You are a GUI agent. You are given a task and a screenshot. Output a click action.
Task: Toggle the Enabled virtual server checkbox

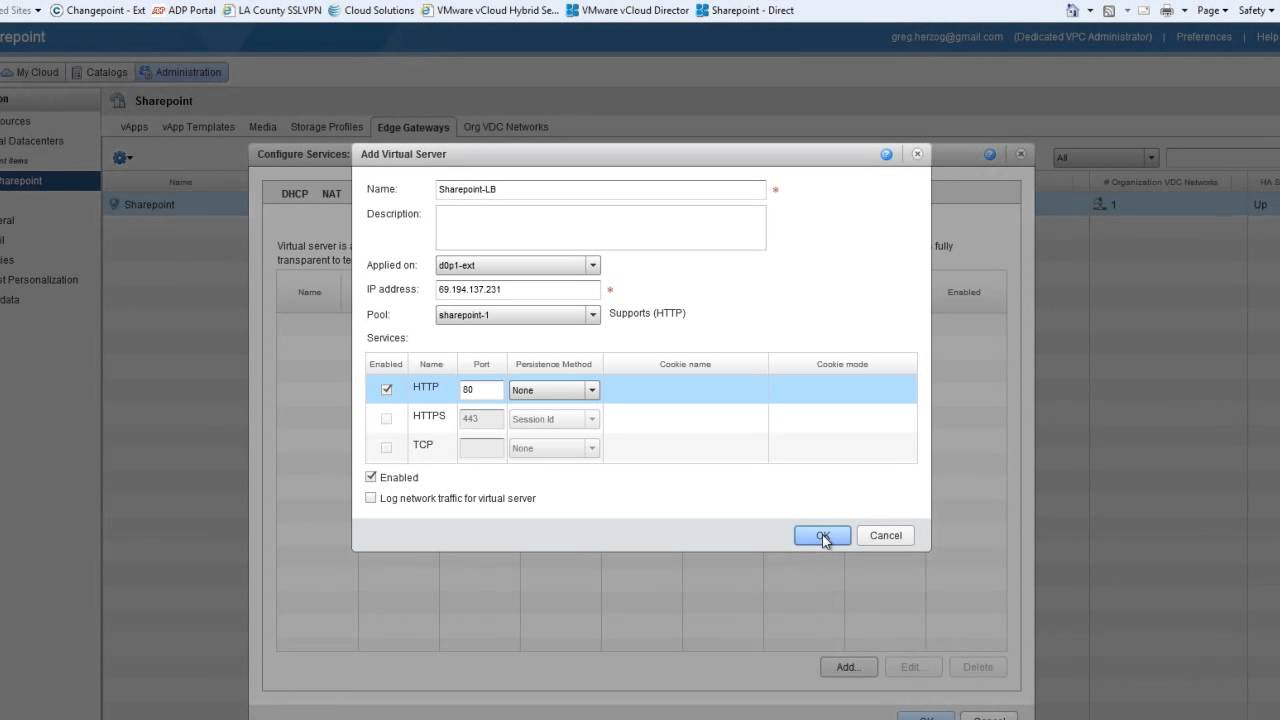371,477
